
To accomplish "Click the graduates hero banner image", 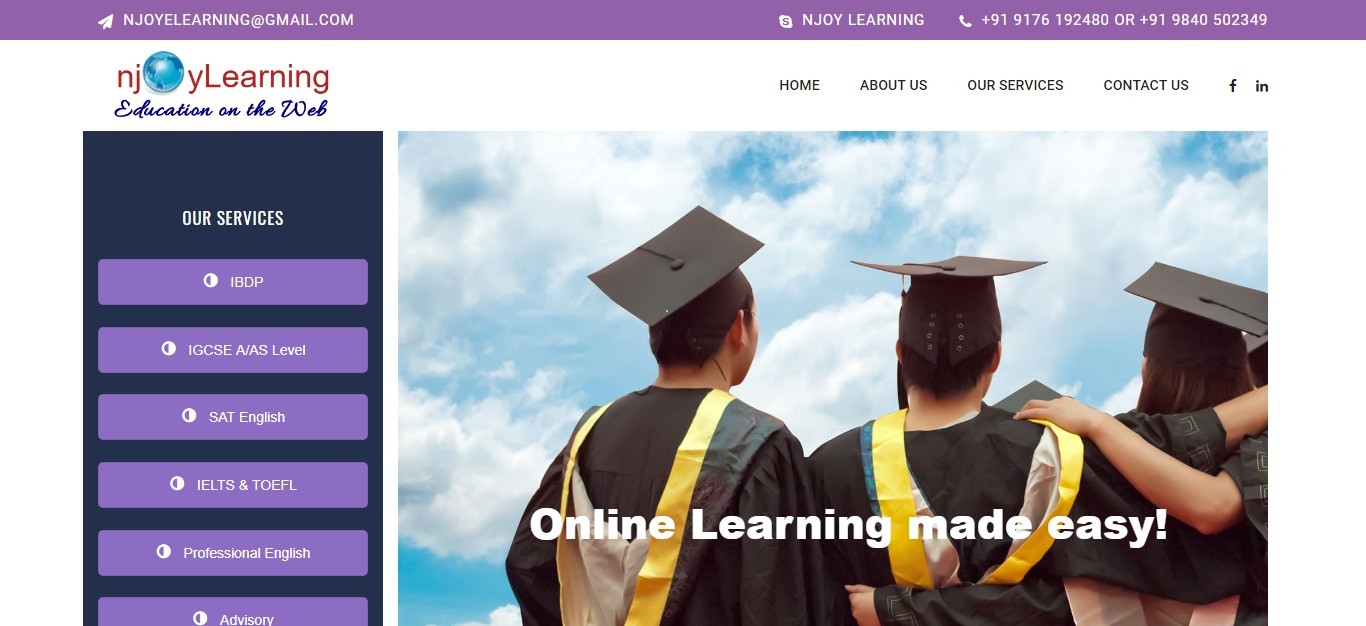I will tap(833, 378).
